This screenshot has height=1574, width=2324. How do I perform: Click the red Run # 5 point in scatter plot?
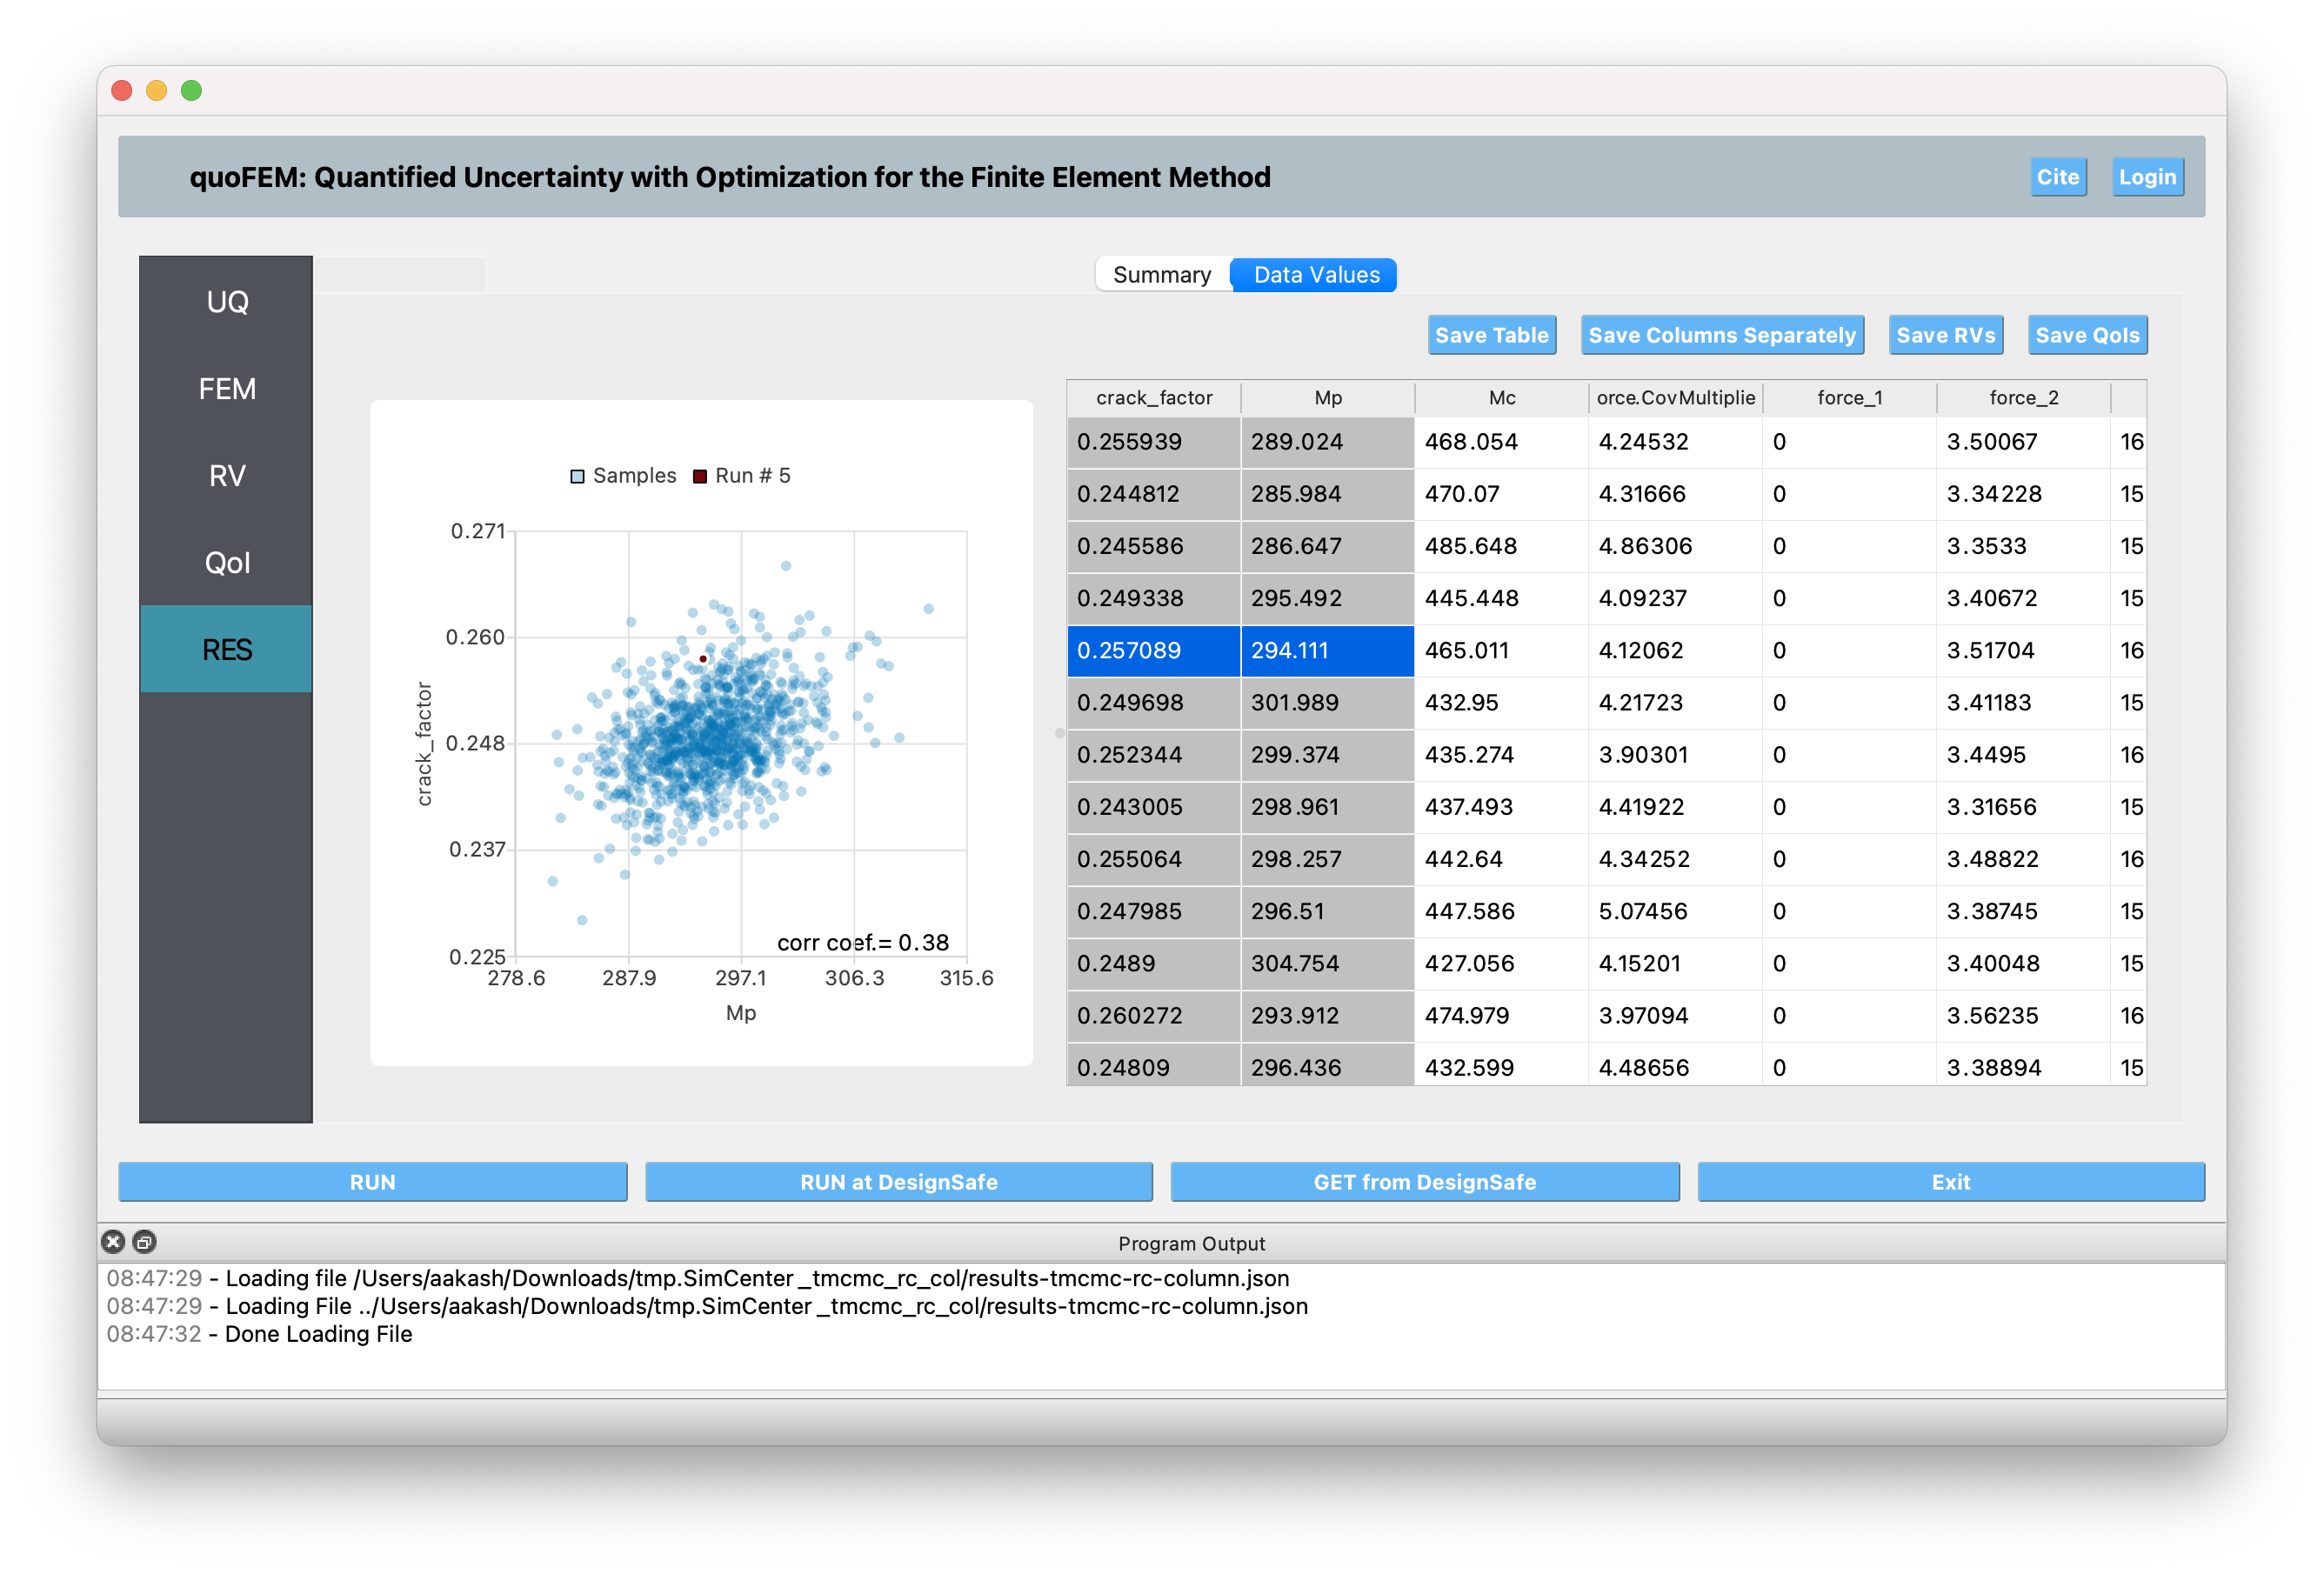click(x=703, y=659)
